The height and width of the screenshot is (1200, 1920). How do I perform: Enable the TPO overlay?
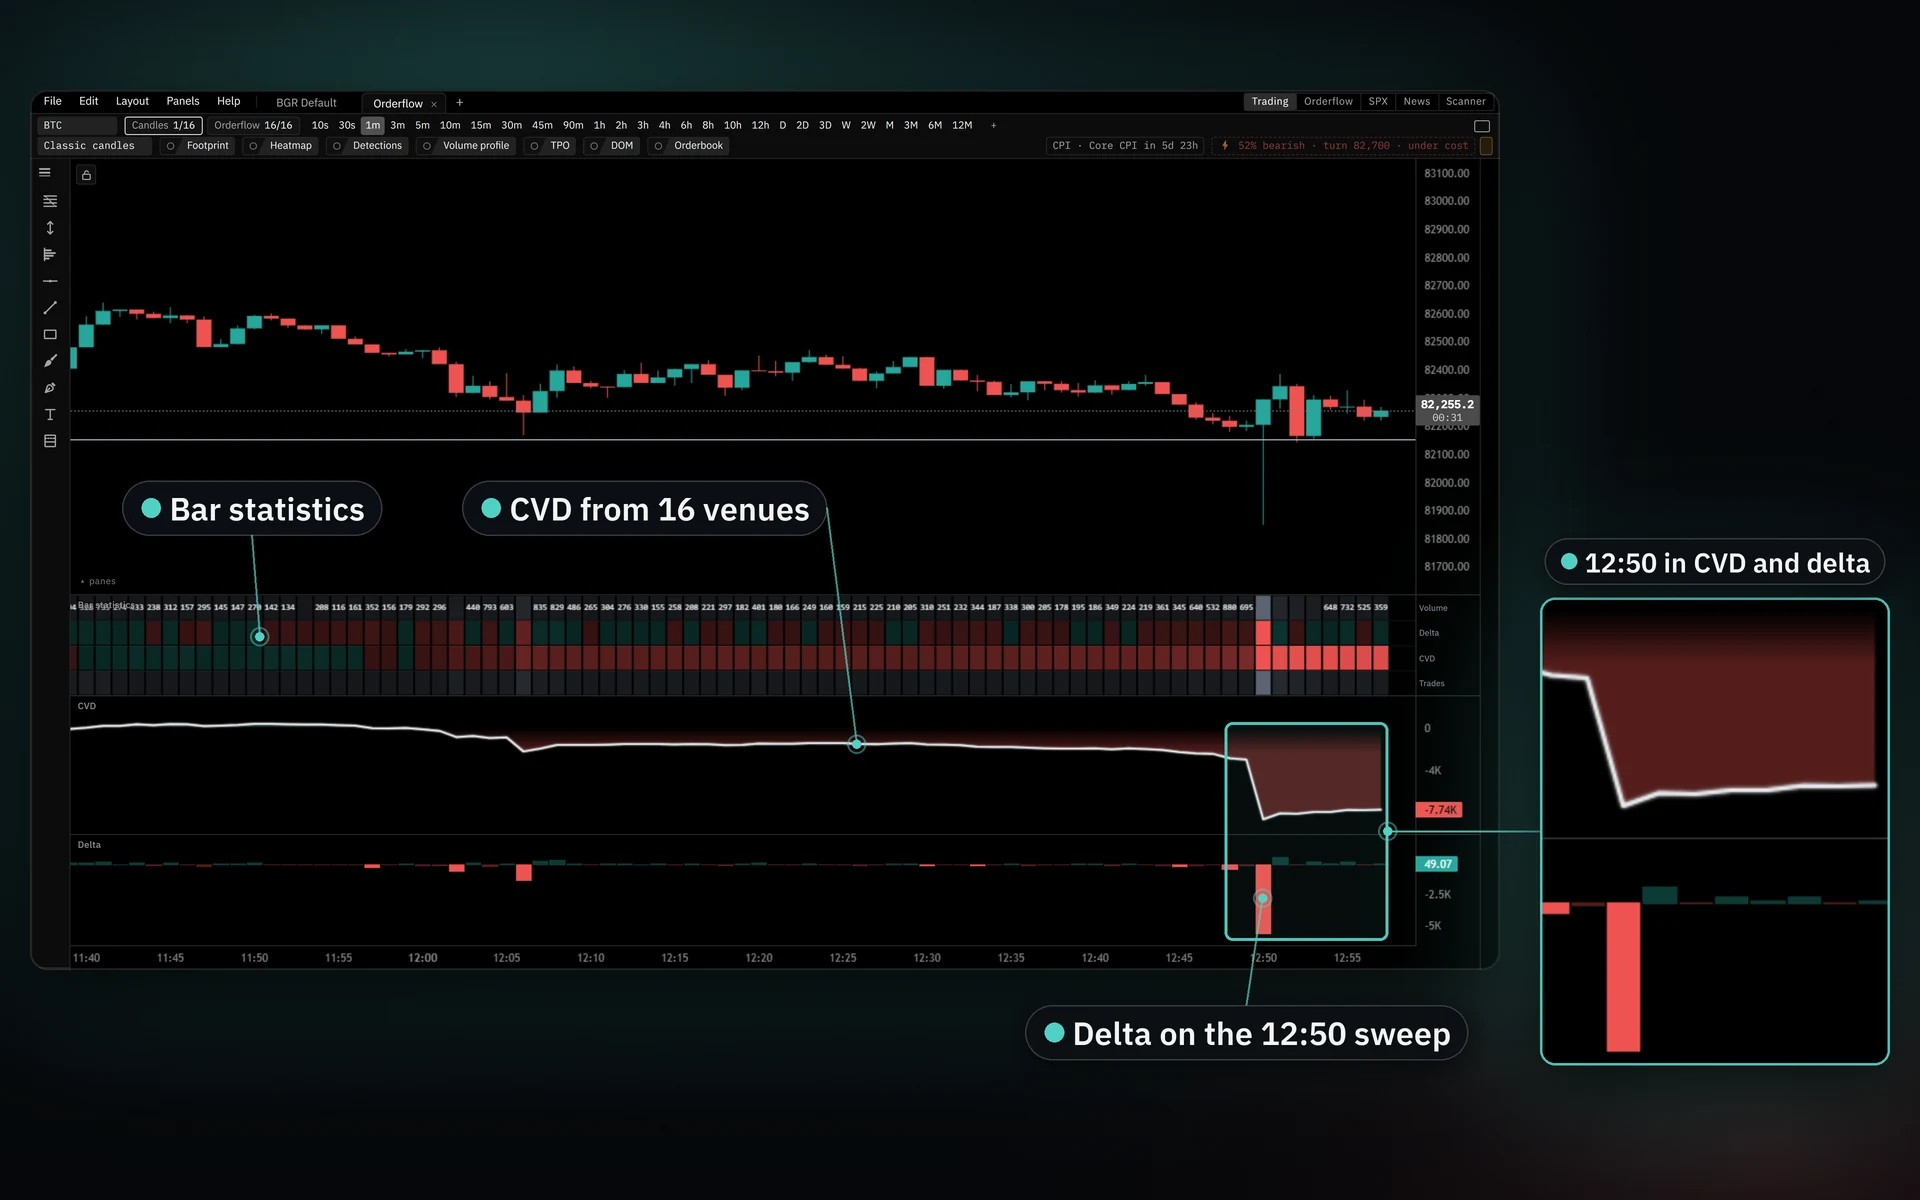[550, 146]
